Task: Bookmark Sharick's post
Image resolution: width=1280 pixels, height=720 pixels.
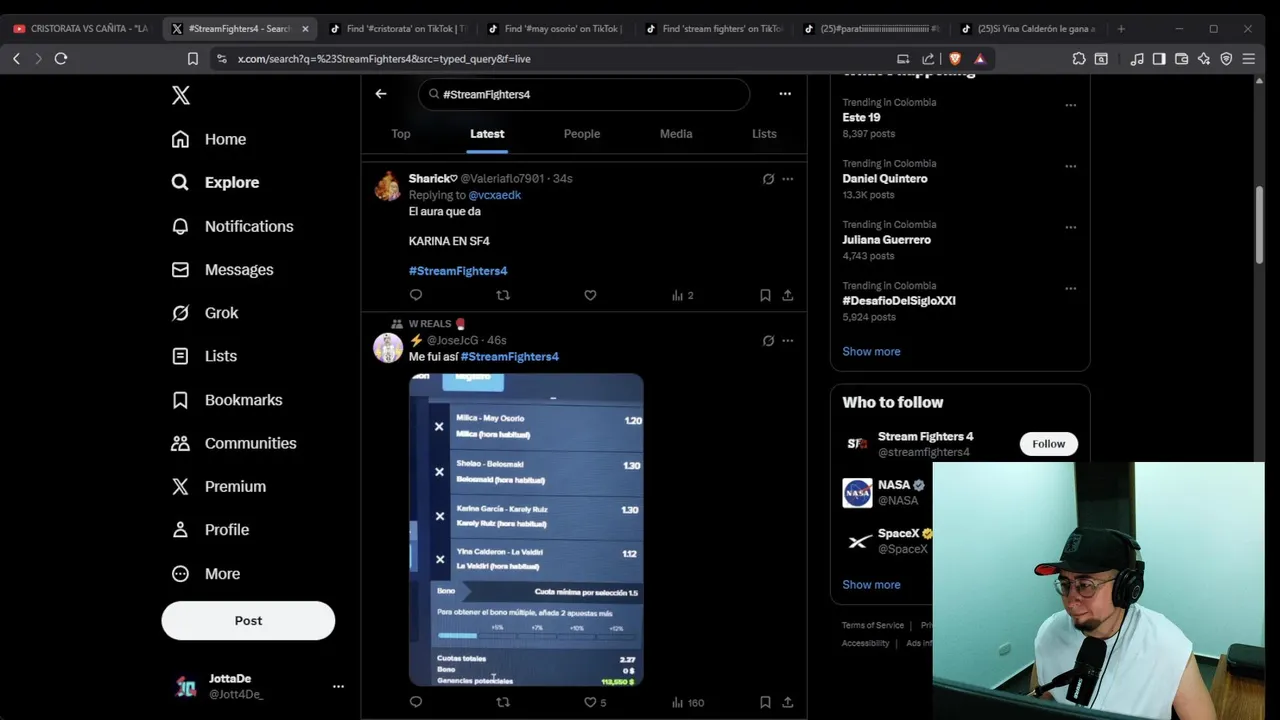Action: pyautogui.click(x=765, y=295)
